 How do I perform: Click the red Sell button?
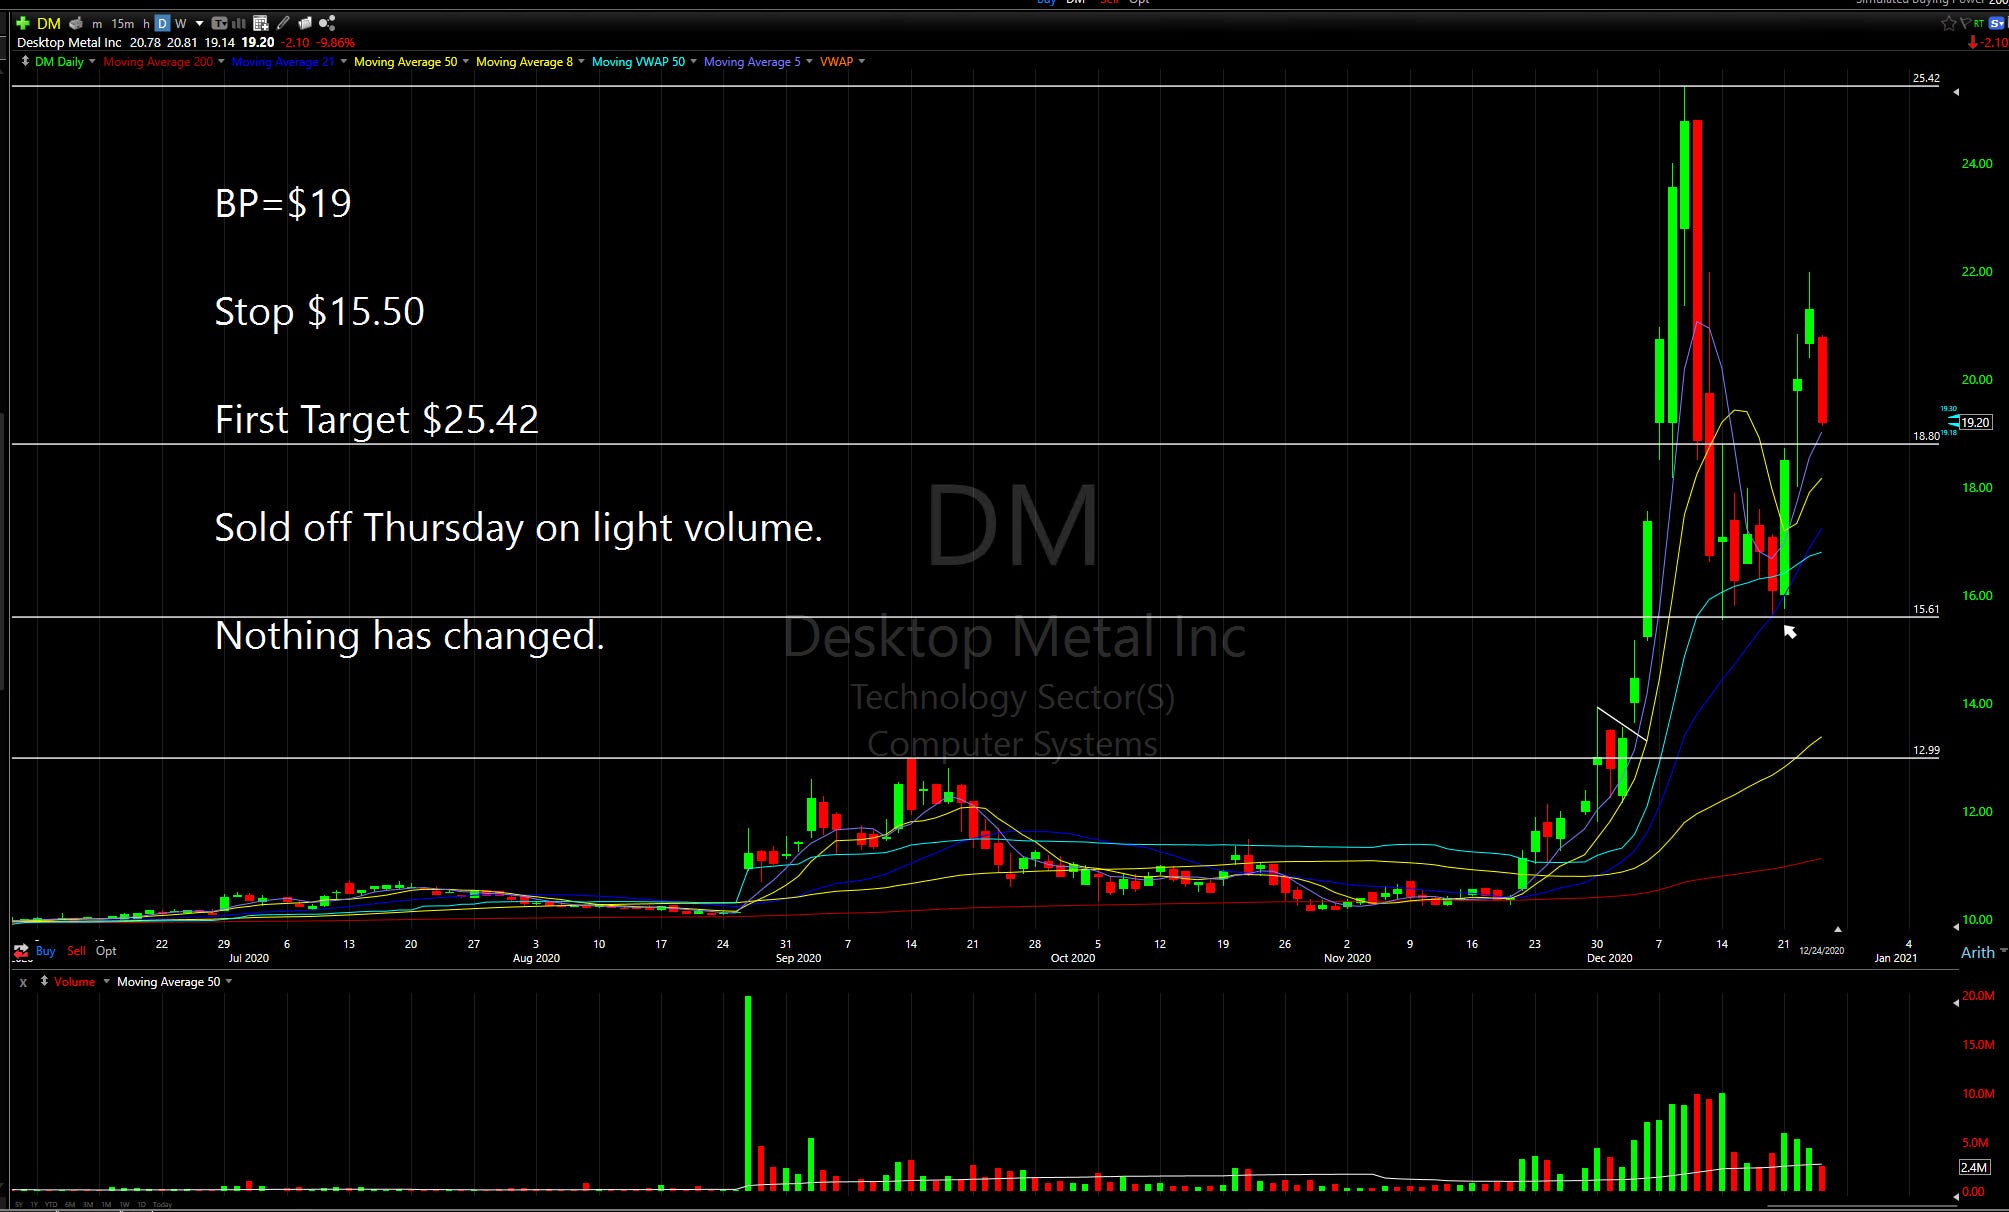click(x=77, y=951)
